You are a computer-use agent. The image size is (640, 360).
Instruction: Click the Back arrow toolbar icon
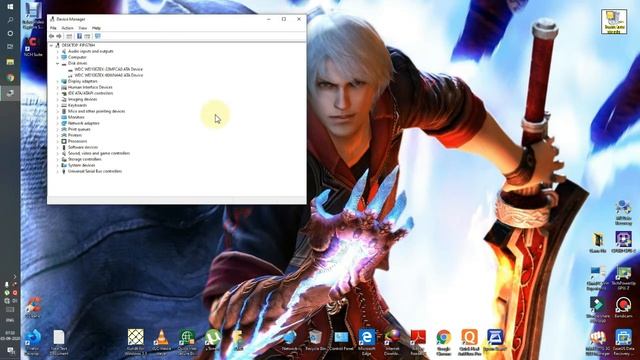coord(52,36)
